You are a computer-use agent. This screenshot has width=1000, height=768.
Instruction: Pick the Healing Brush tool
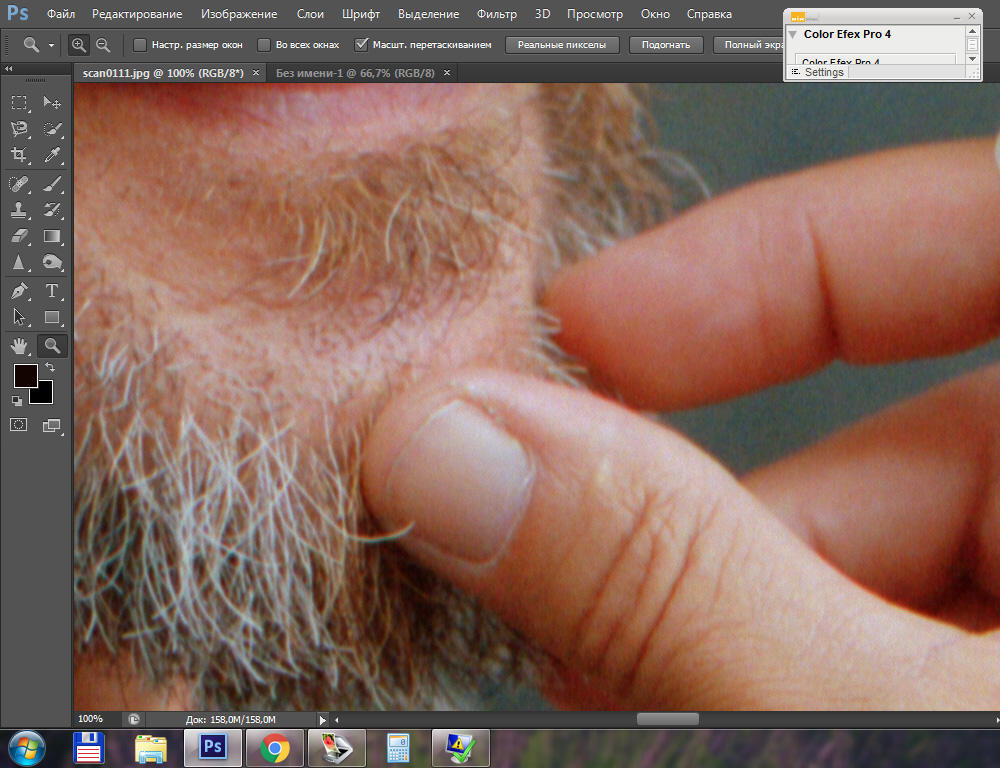19,183
